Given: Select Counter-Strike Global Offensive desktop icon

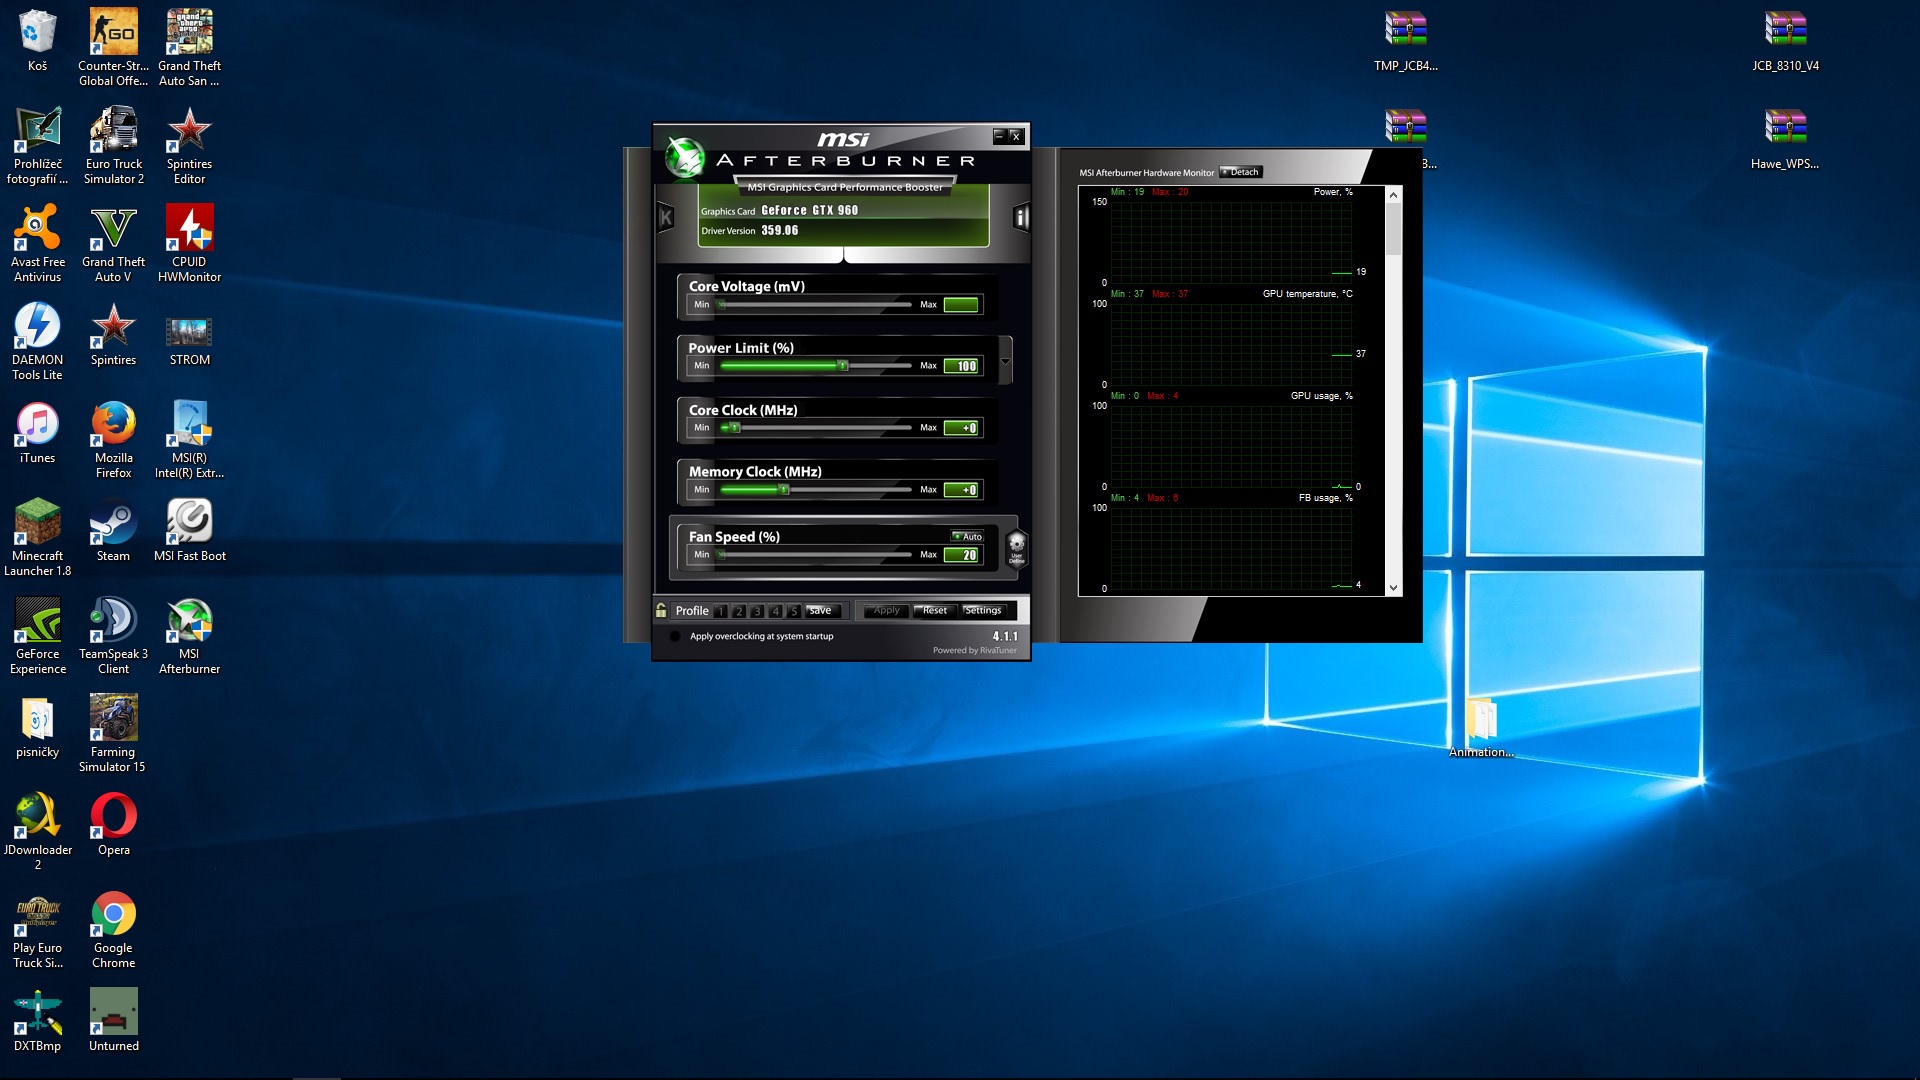Looking at the screenshot, I should tap(113, 47).
